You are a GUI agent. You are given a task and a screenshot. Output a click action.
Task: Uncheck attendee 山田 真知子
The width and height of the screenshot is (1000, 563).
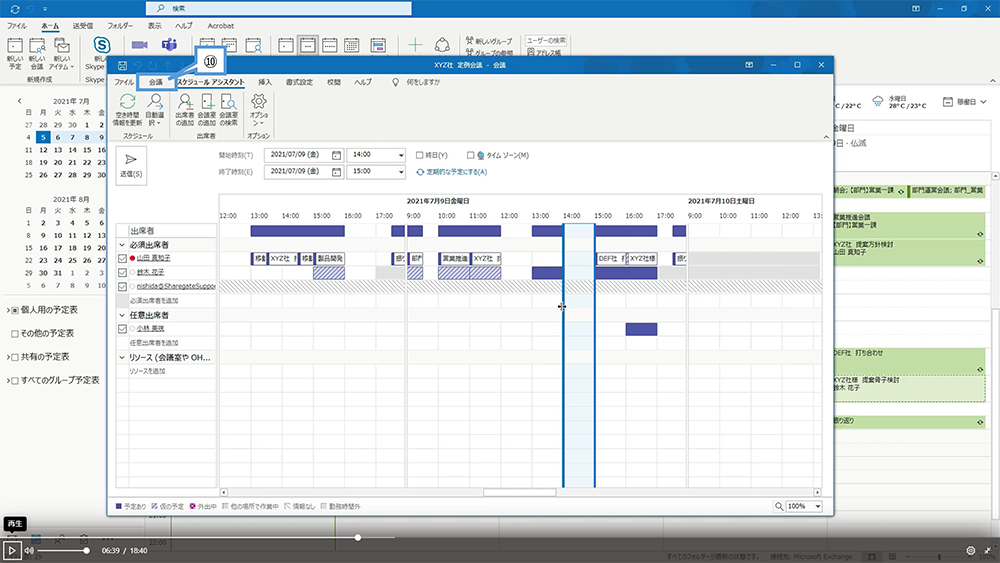(122, 258)
